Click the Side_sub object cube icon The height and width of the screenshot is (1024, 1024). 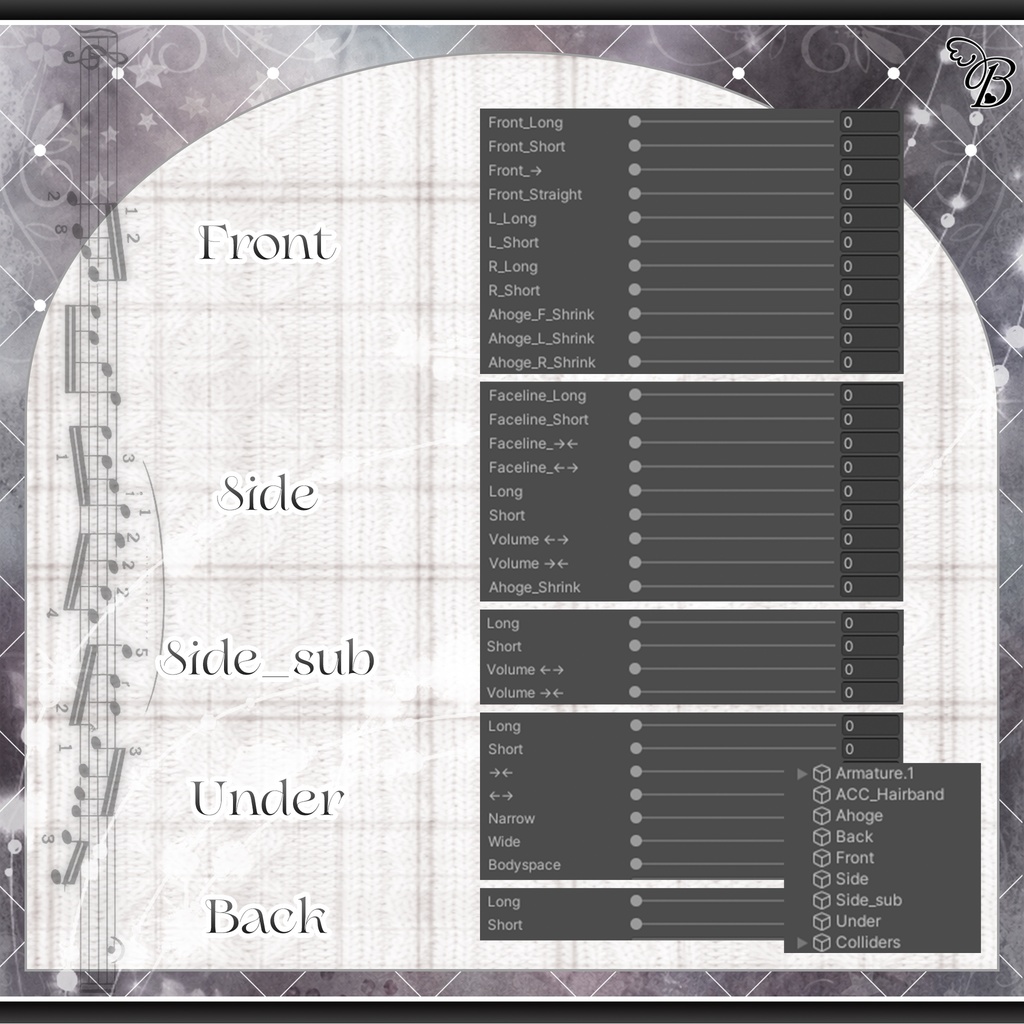[822, 900]
